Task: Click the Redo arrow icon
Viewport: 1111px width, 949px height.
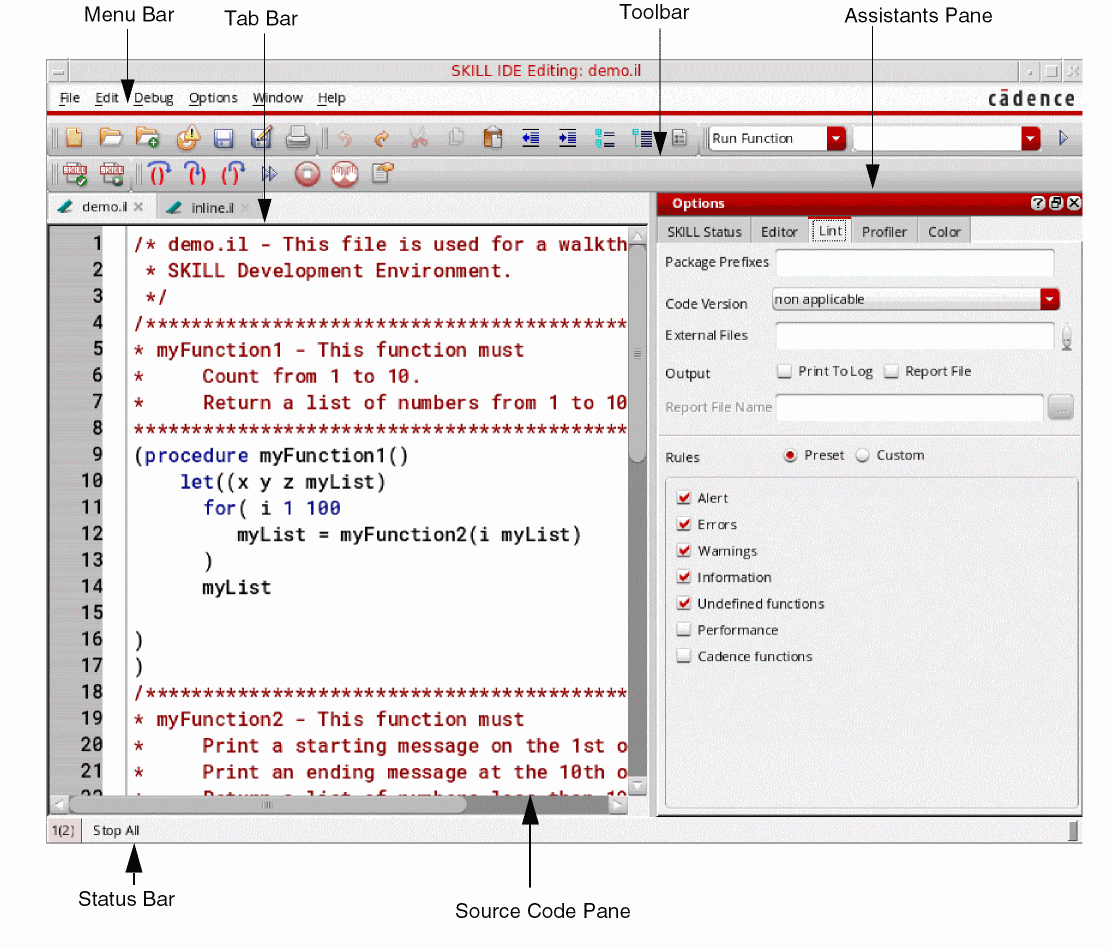Action: [381, 138]
